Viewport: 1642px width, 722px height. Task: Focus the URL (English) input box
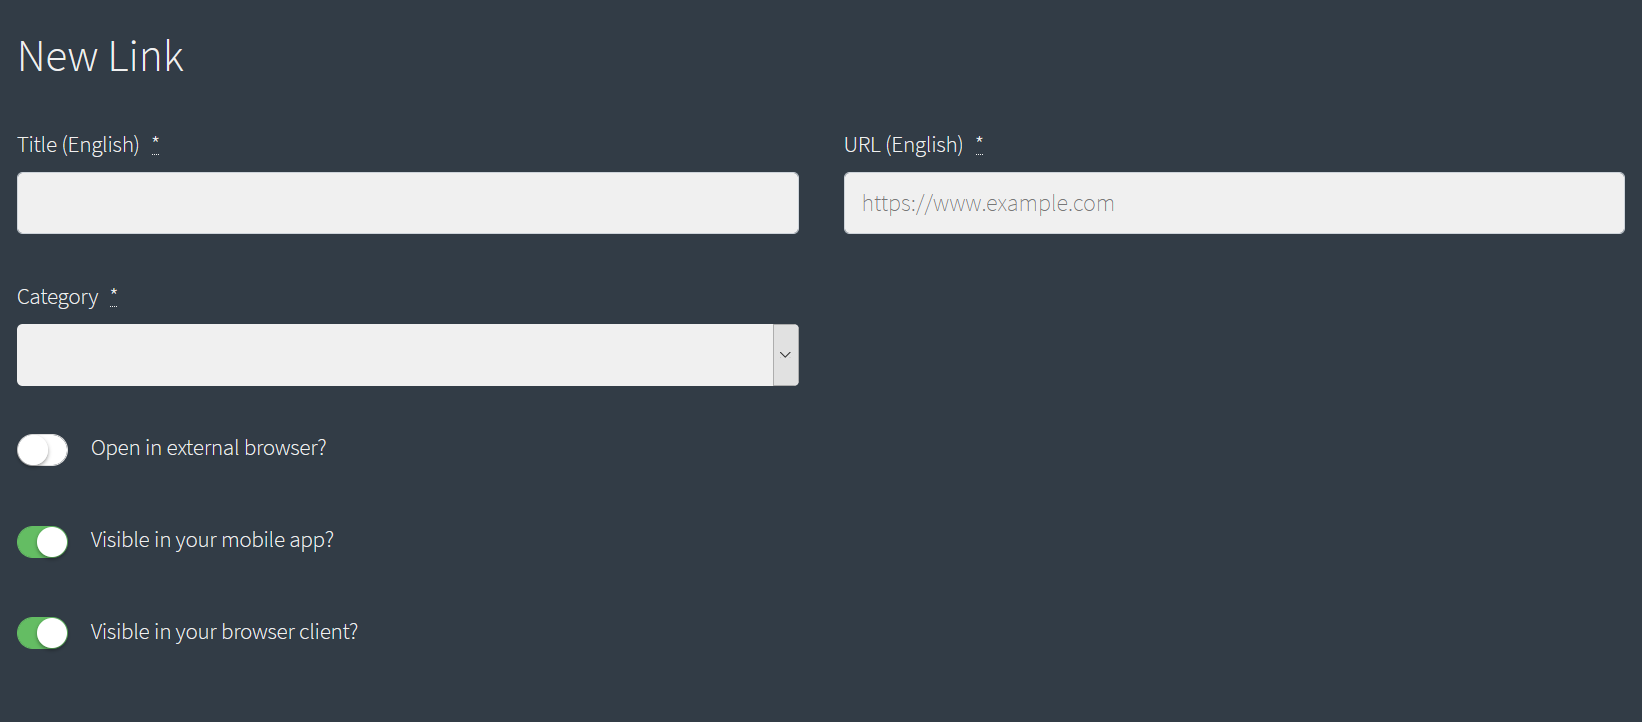1234,203
